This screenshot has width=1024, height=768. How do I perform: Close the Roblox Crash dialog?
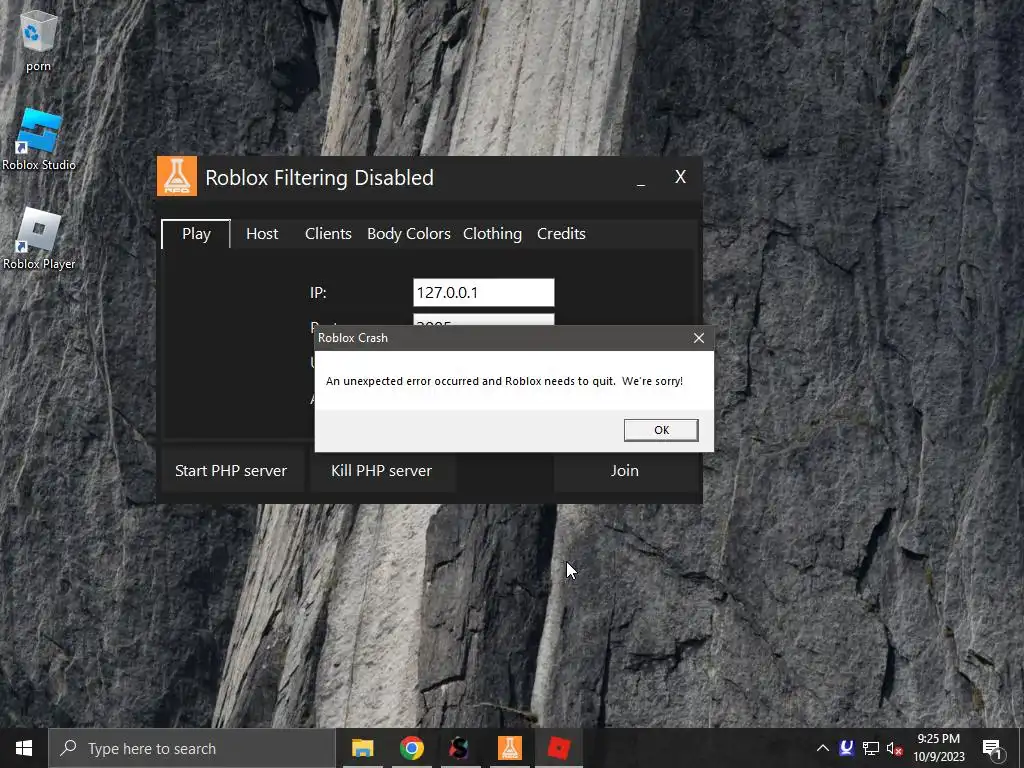699,338
